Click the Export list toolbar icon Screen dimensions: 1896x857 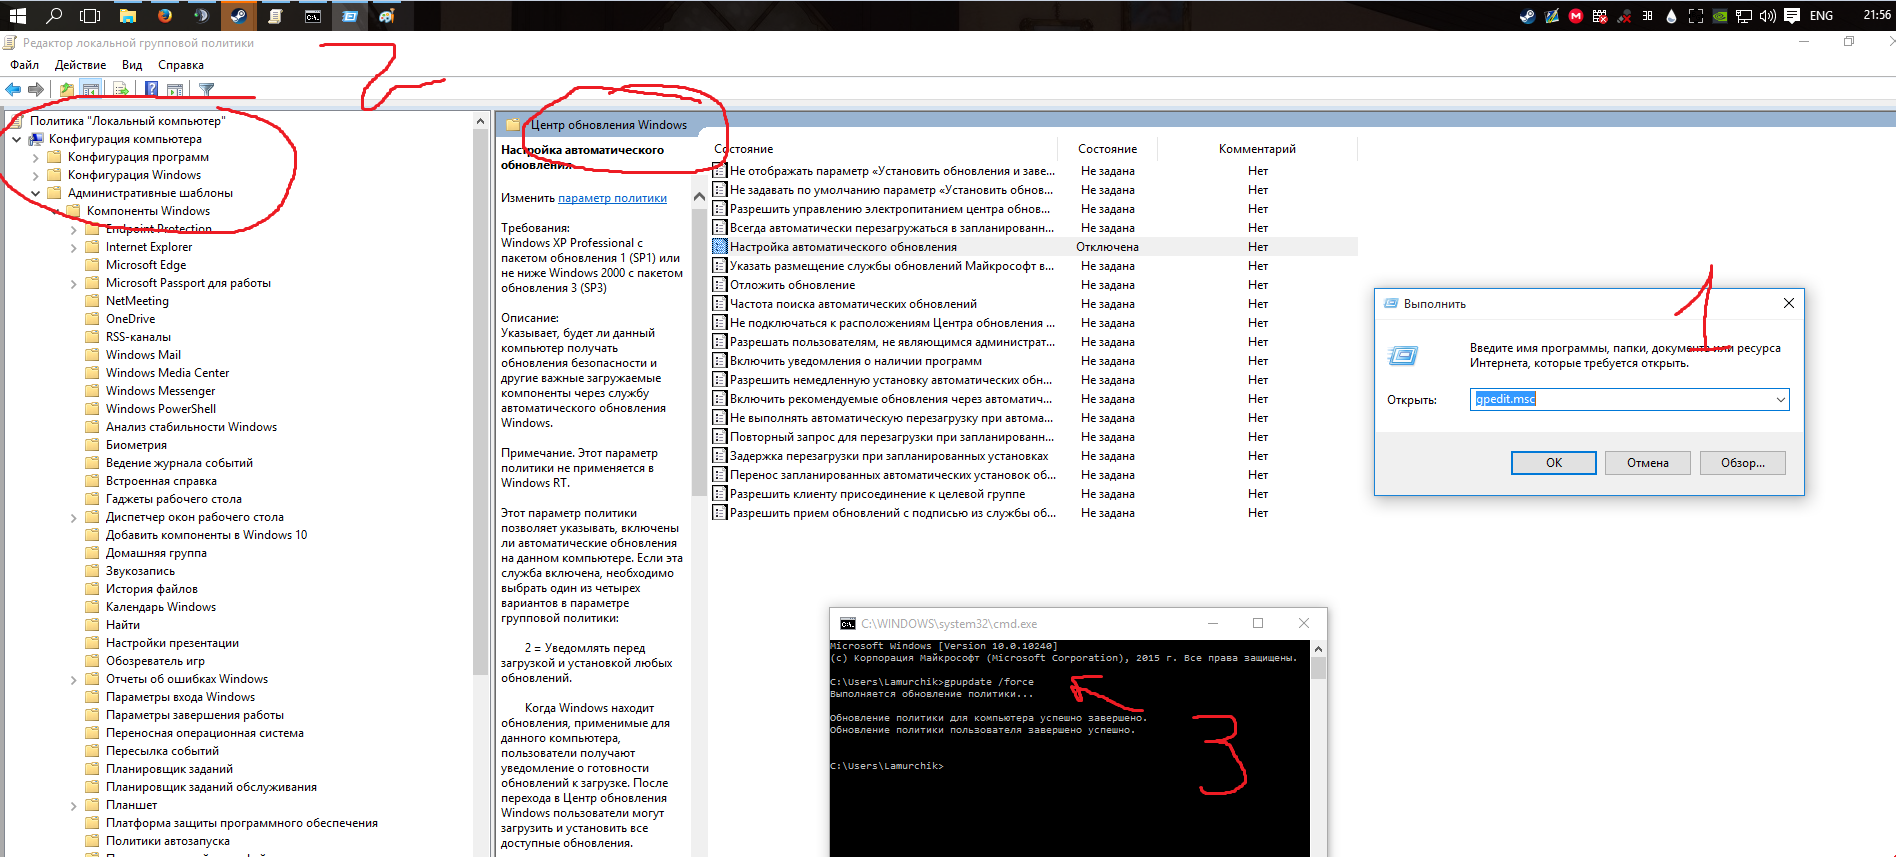[120, 90]
